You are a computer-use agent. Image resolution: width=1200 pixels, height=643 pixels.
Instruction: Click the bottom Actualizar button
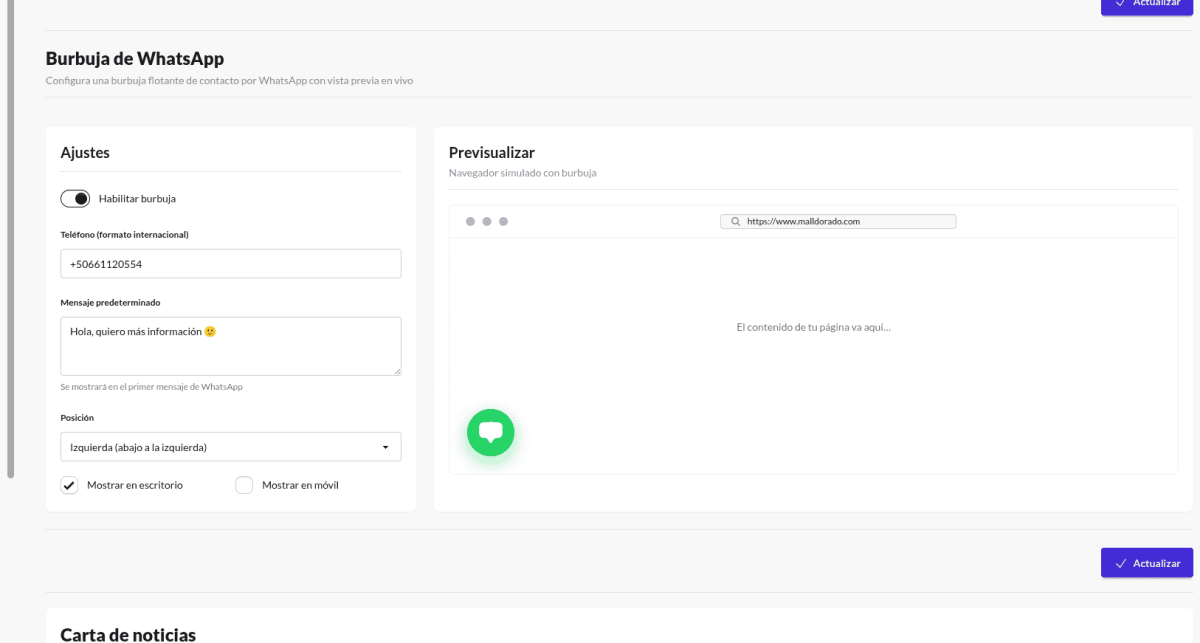click(x=1146, y=562)
